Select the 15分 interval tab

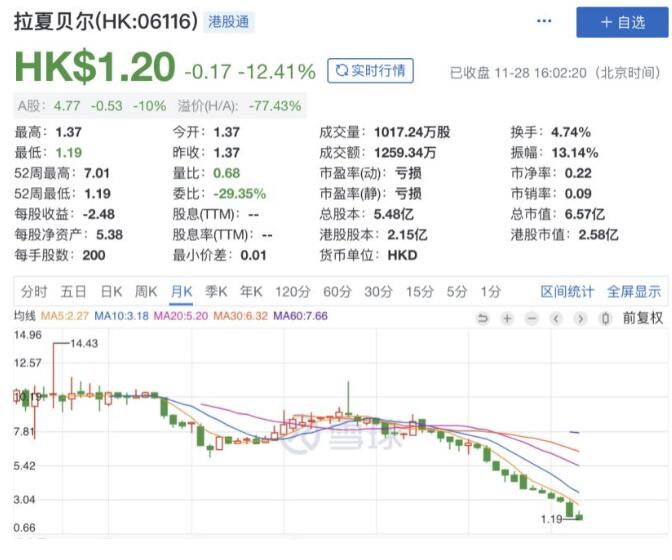[x=420, y=292]
